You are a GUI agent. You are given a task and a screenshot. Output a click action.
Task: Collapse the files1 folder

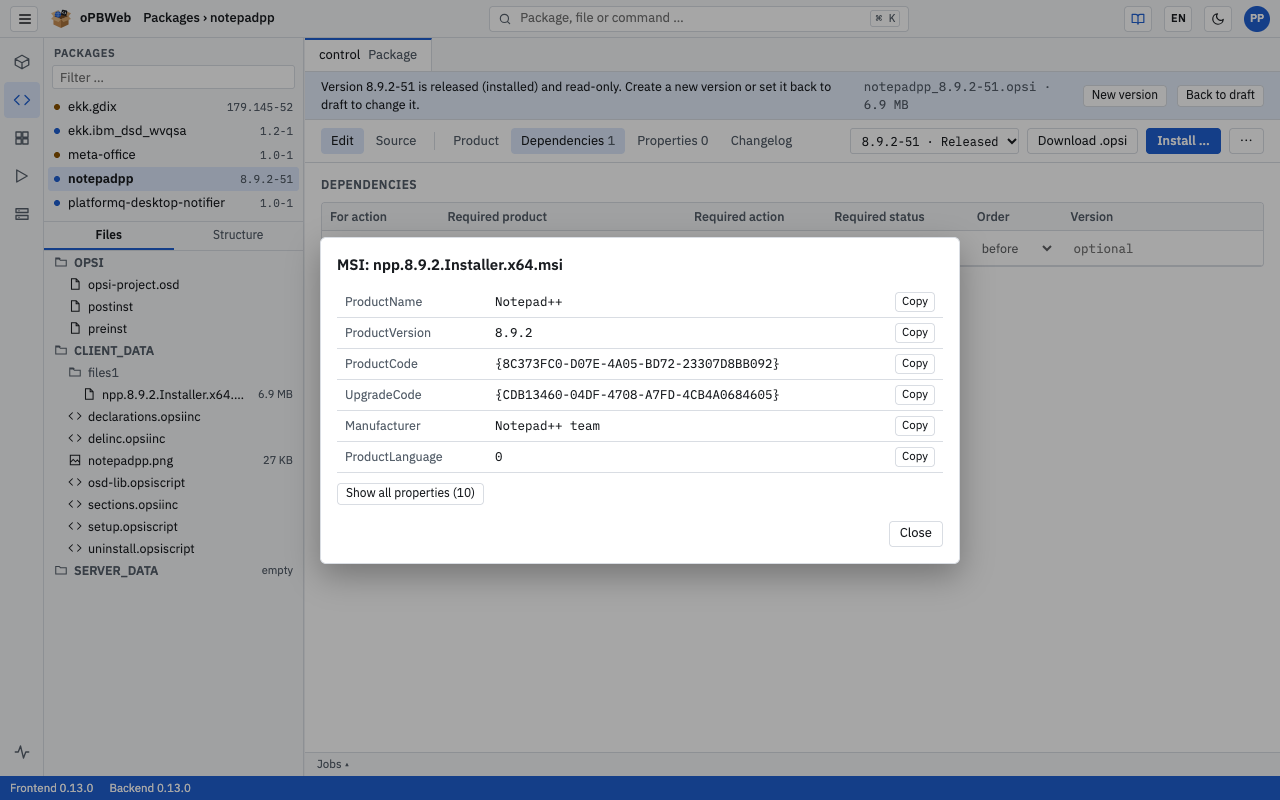coord(173,372)
